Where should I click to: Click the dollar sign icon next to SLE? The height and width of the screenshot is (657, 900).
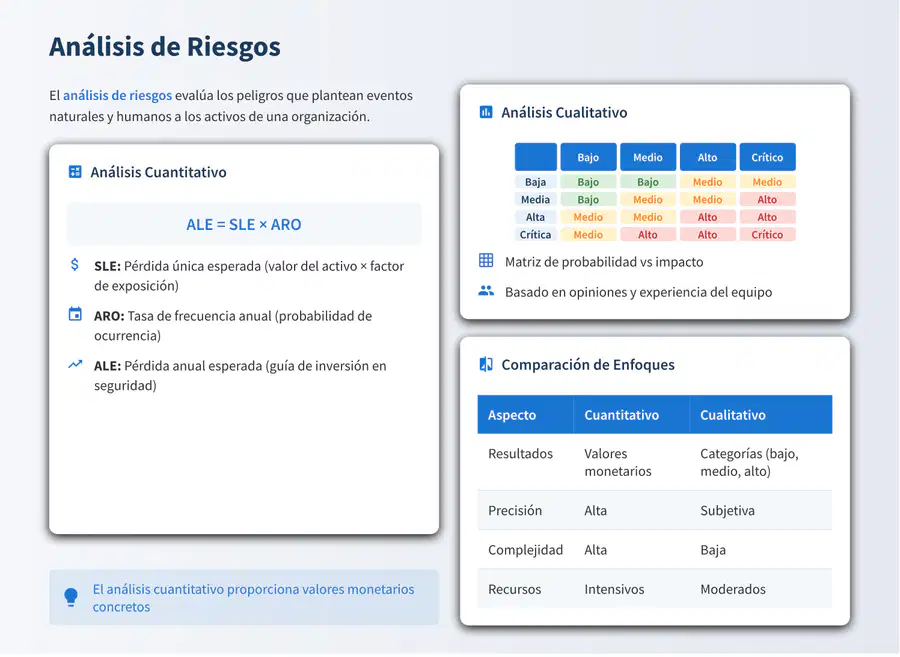tap(75, 265)
